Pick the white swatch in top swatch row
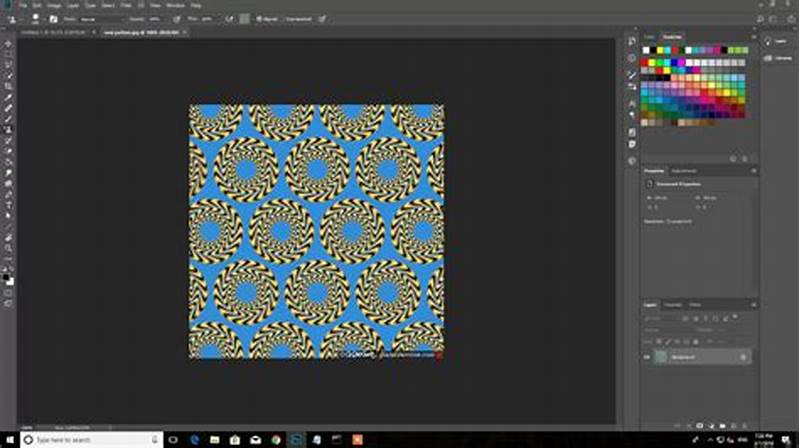 [x=646, y=50]
